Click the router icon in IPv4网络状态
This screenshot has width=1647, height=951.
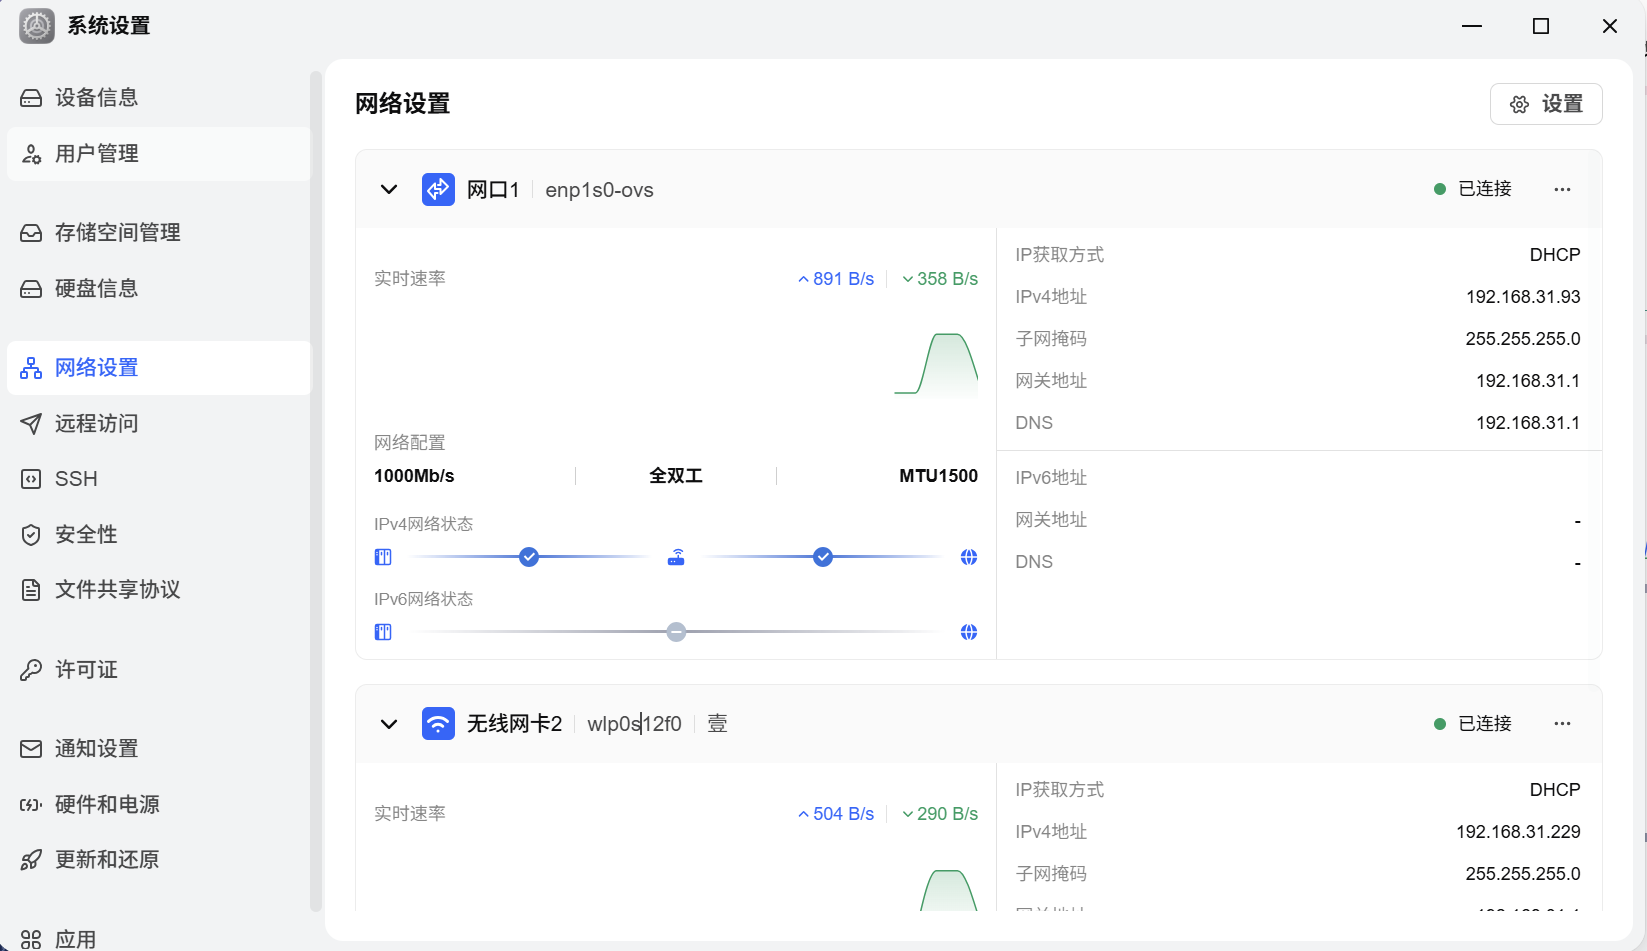(x=676, y=557)
